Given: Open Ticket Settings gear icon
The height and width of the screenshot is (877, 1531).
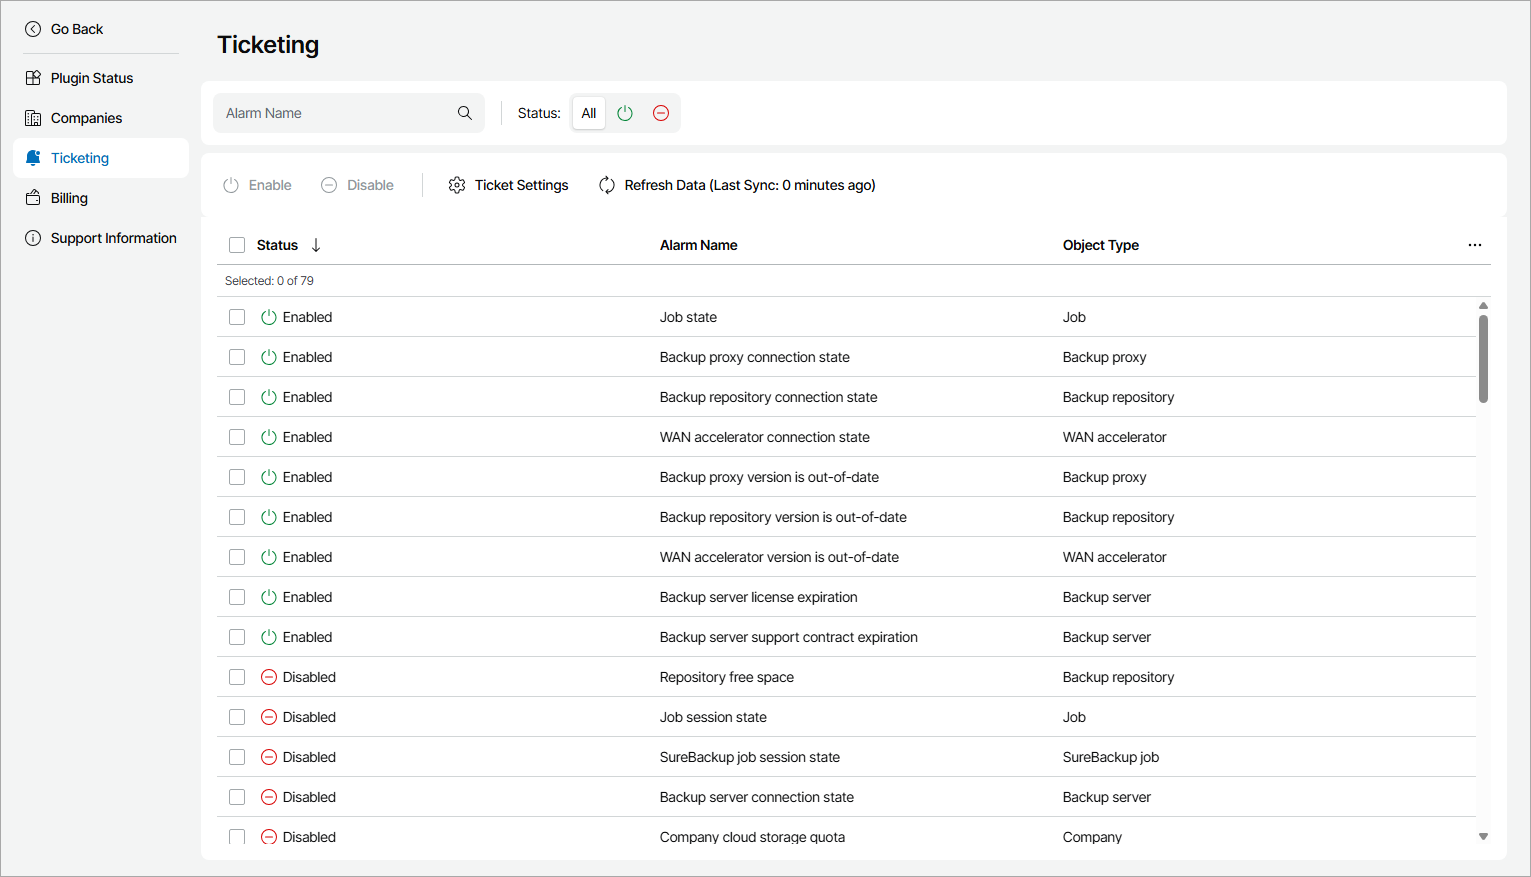Looking at the screenshot, I should pyautogui.click(x=457, y=185).
